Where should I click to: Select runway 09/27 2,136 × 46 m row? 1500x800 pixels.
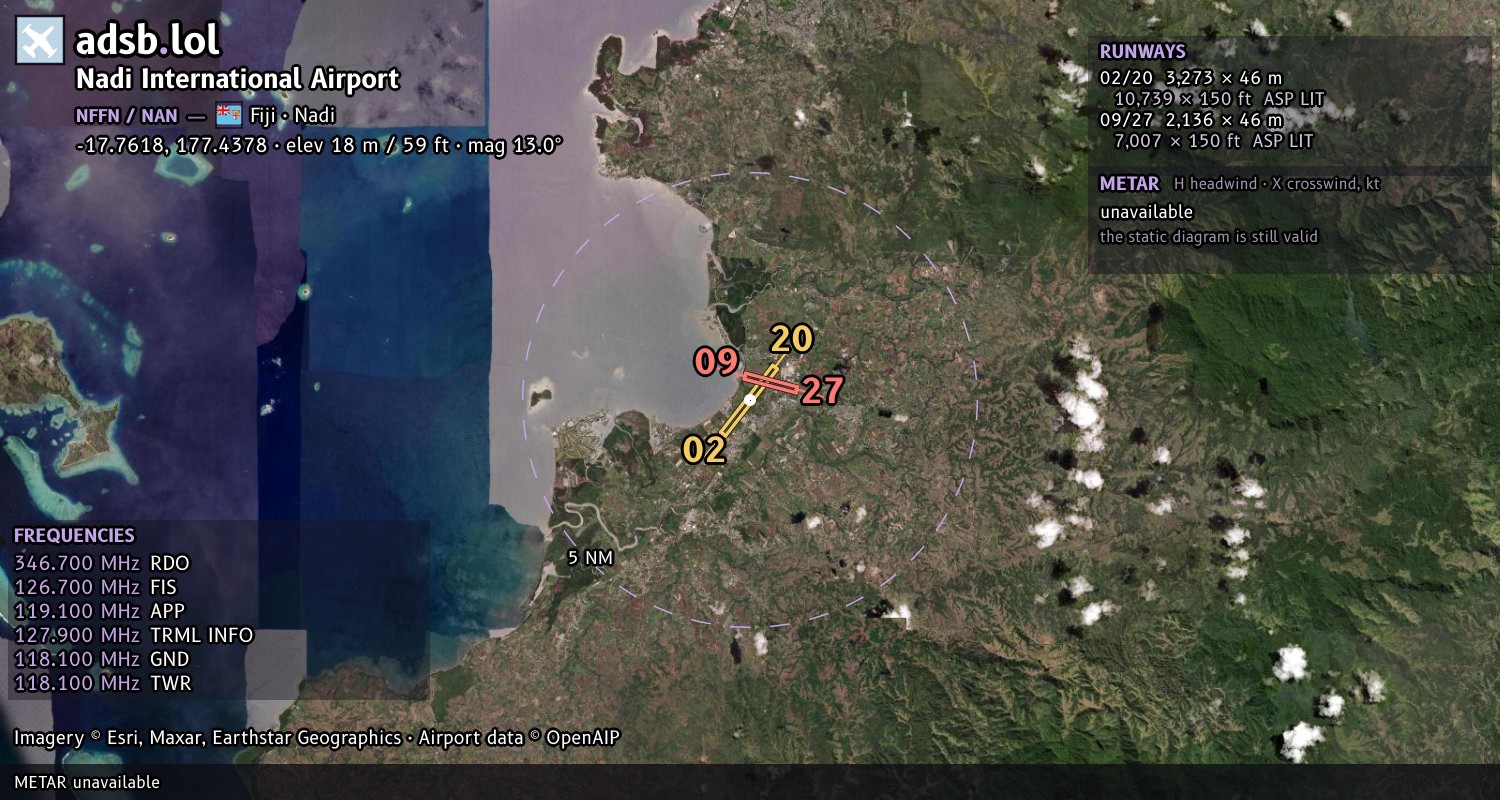tap(1190, 120)
